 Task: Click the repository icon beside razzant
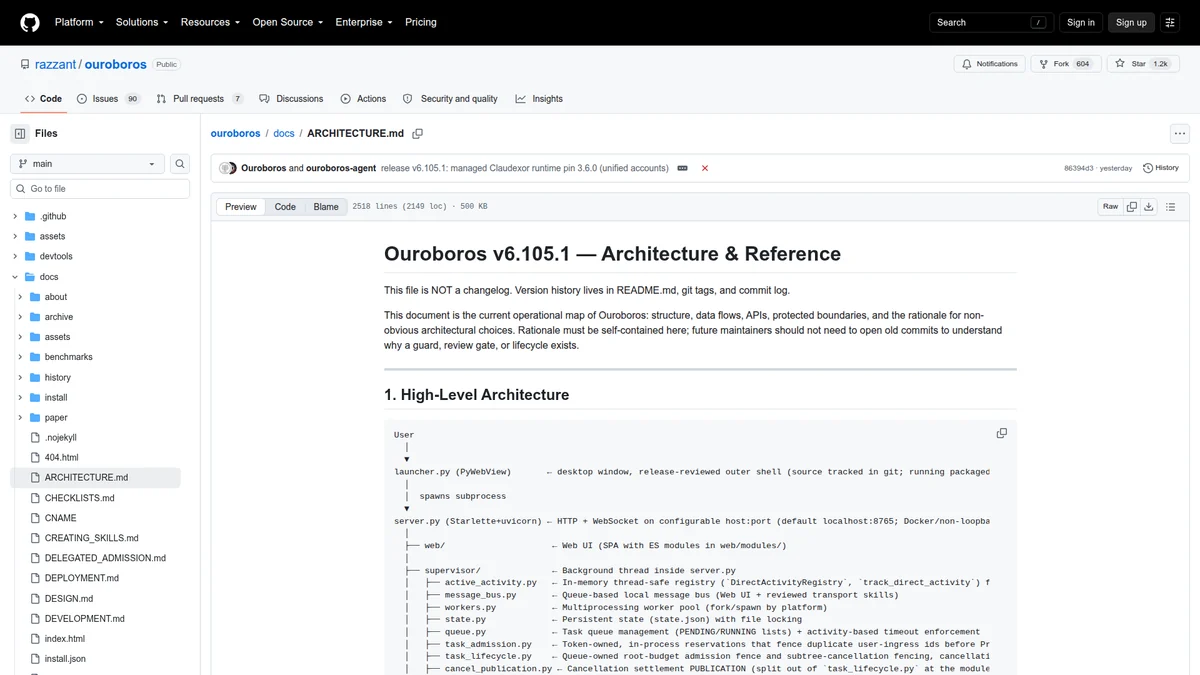[x=24, y=64]
